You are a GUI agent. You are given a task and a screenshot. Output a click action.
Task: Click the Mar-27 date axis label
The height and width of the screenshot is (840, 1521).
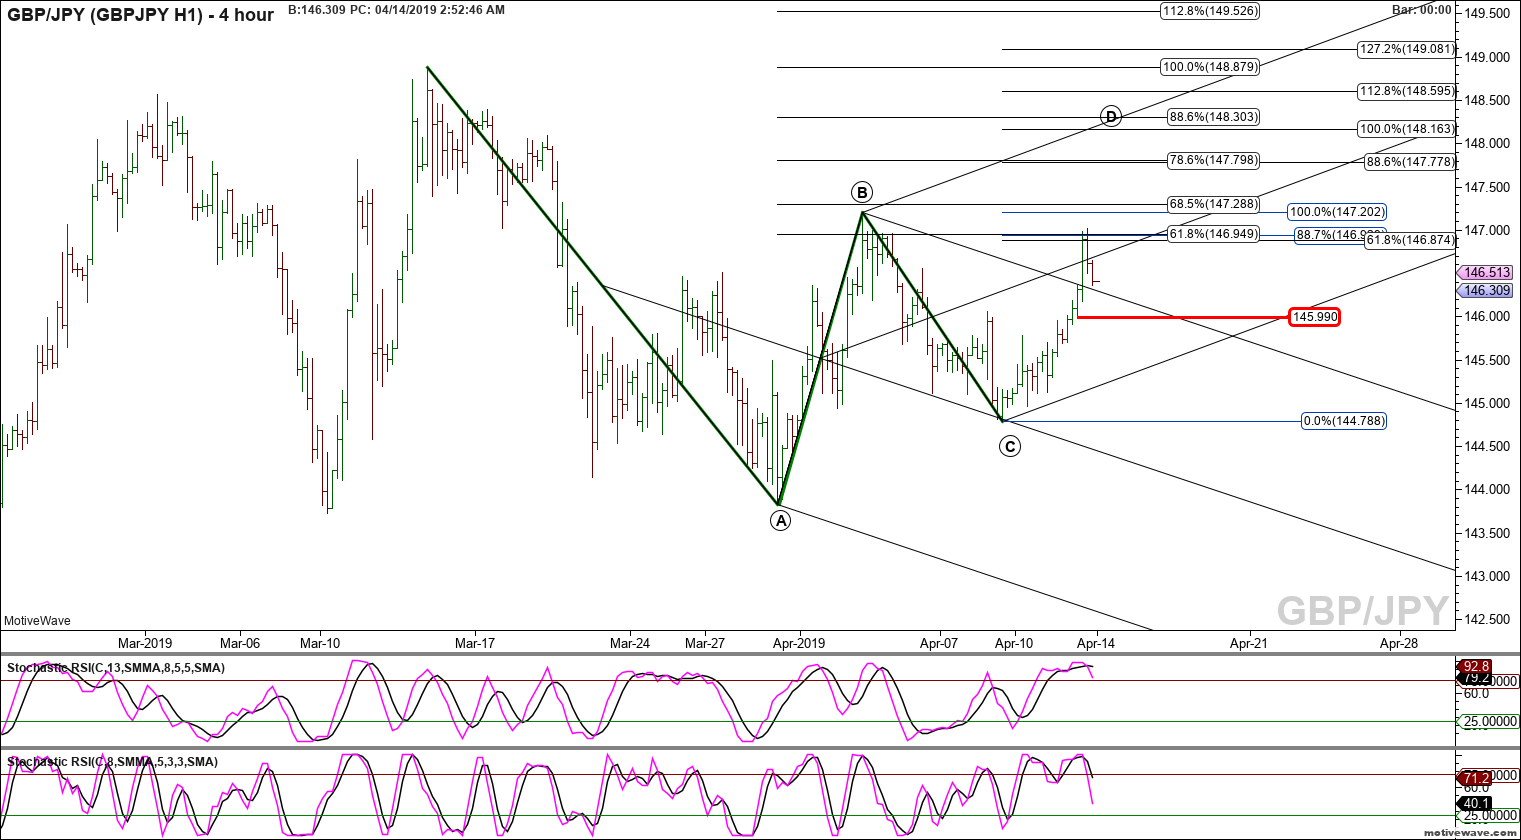705,643
